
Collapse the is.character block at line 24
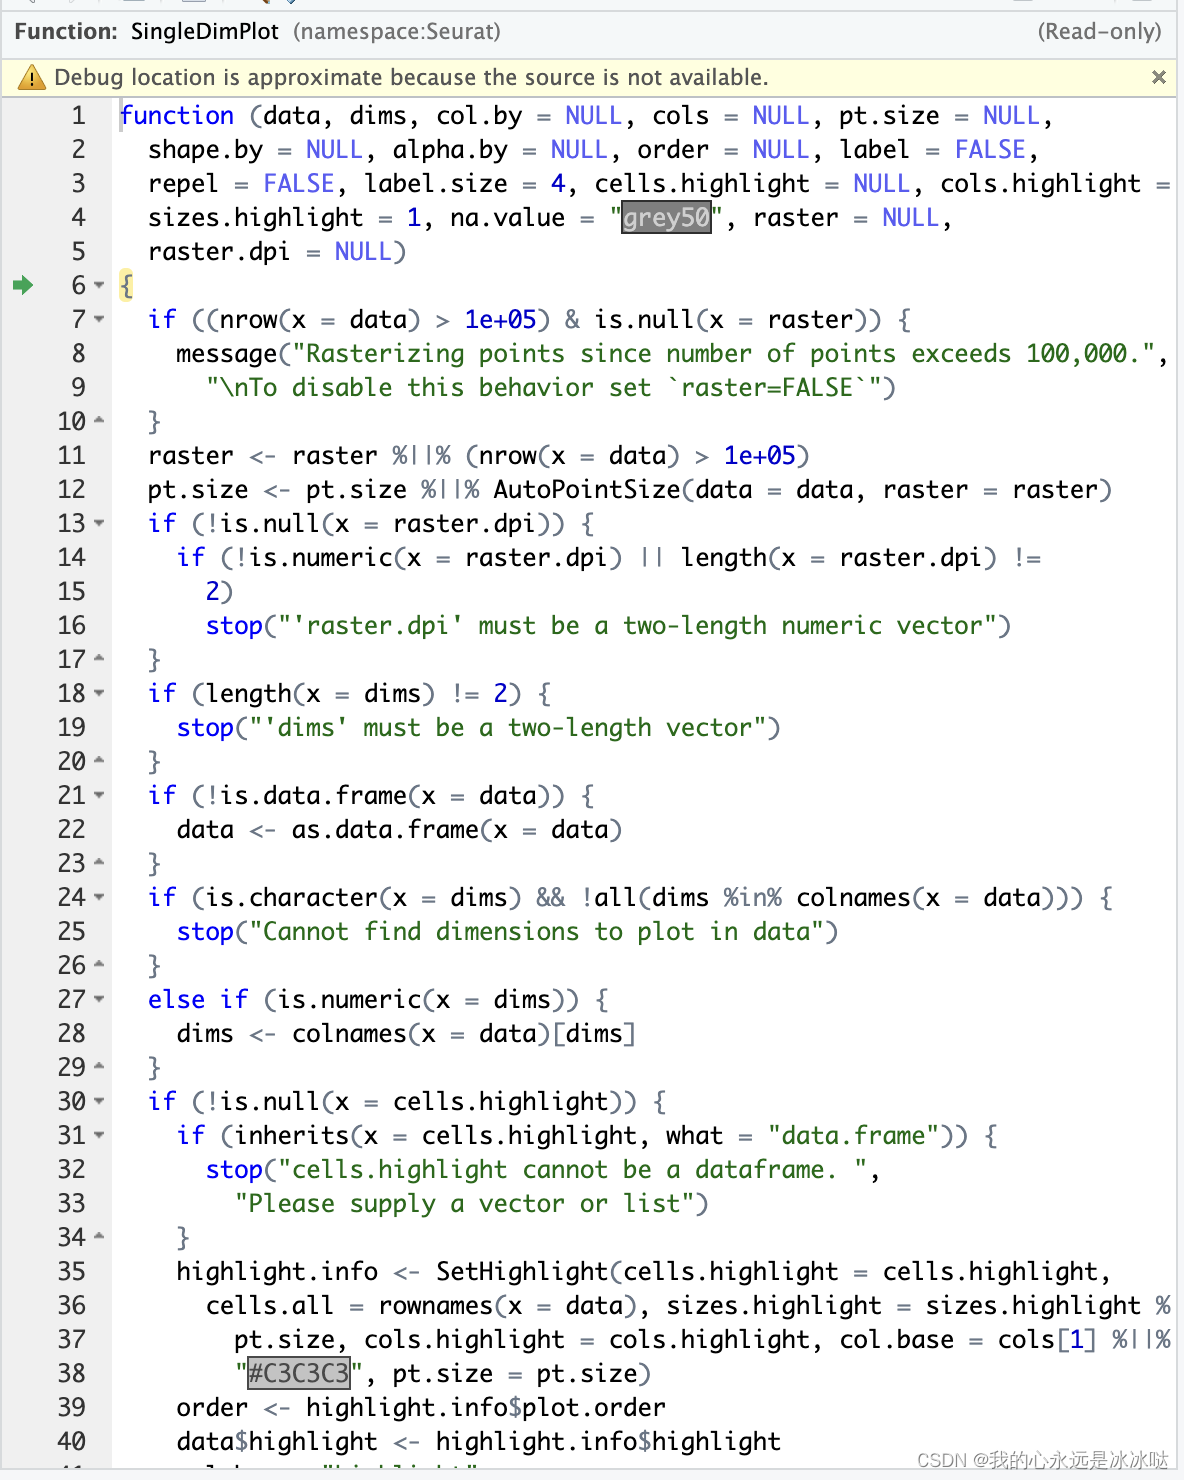99,897
